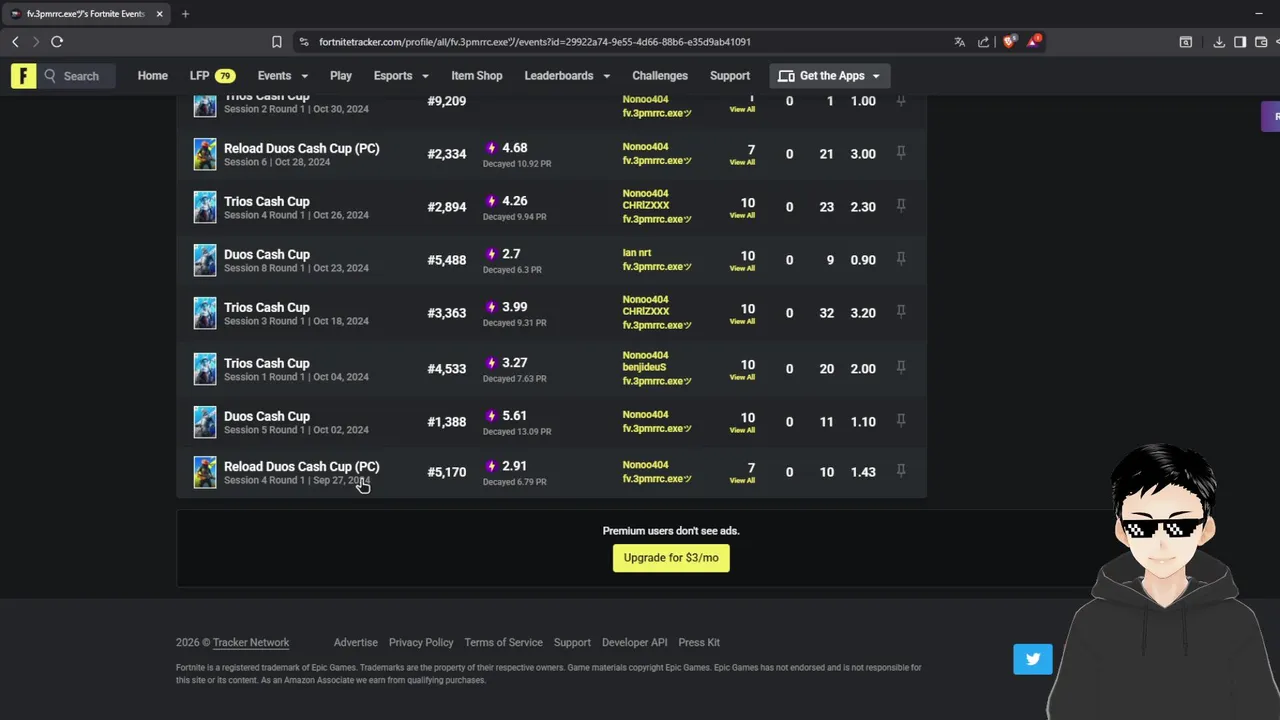The width and height of the screenshot is (1280, 720).
Task: Open the Challenges nav item
Action: click(659, 76)
